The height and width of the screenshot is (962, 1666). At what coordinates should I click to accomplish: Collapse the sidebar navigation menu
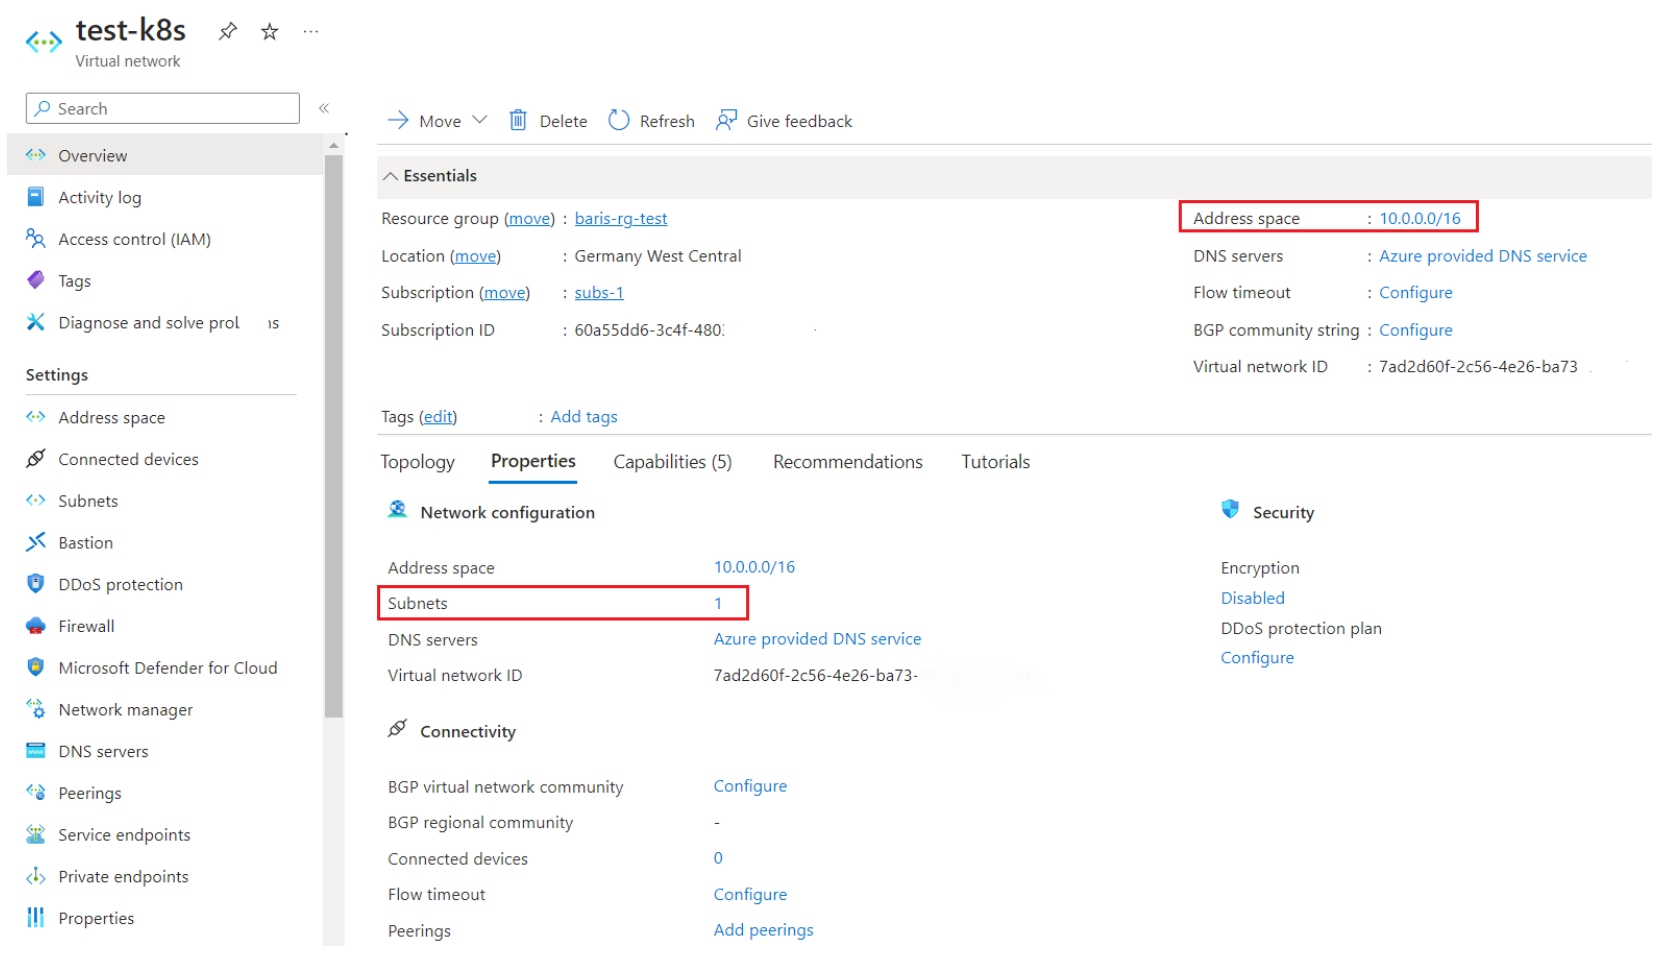click(x=324, y=108)
